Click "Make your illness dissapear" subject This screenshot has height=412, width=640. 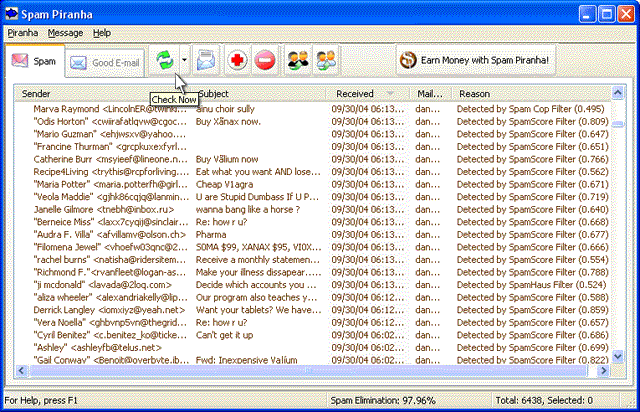pos(258,272)
